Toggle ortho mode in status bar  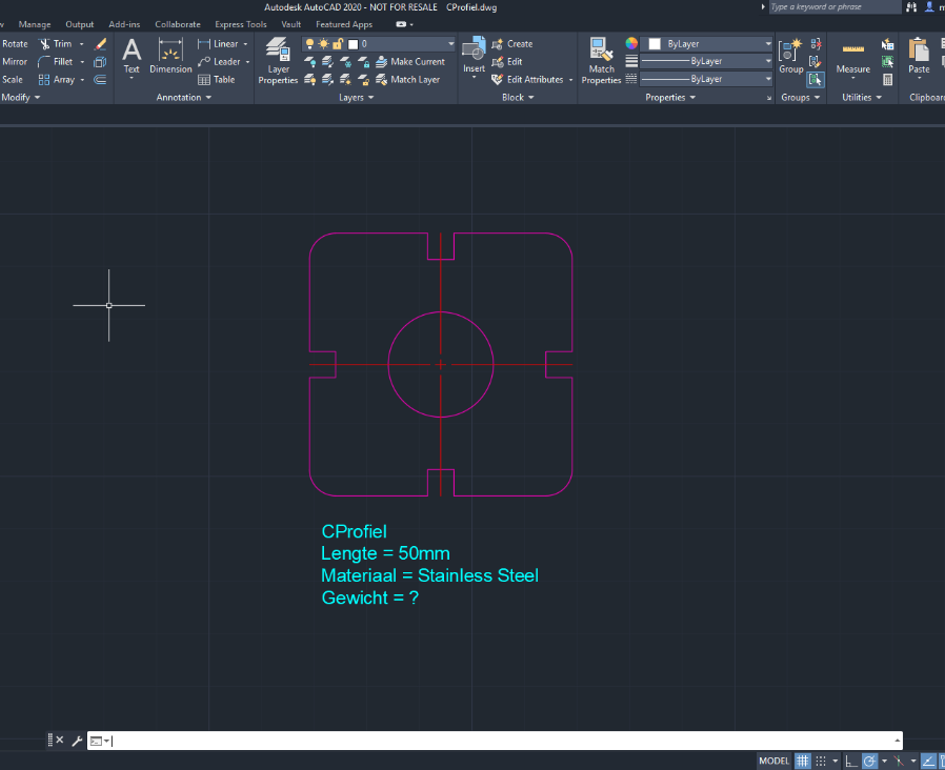click(850, 761)
